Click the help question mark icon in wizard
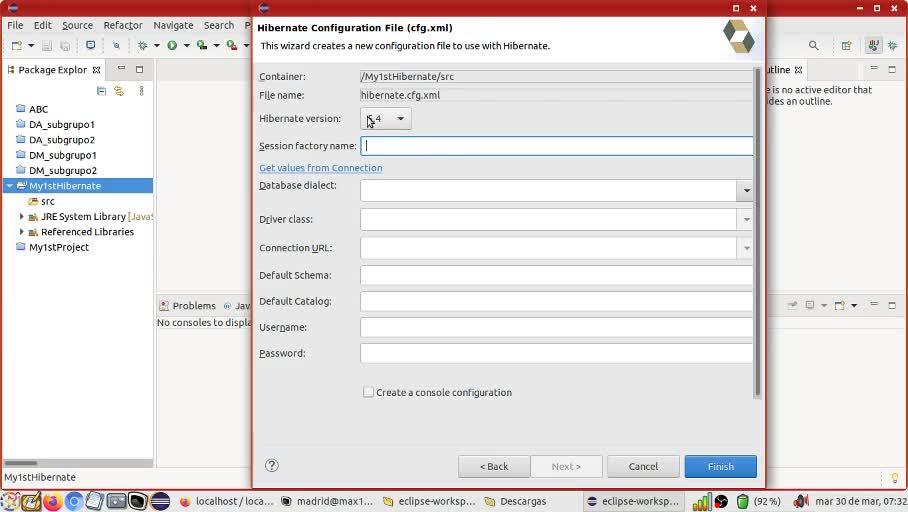The height and width of the screenshot is (512, 908). click(x=272, y=466)
